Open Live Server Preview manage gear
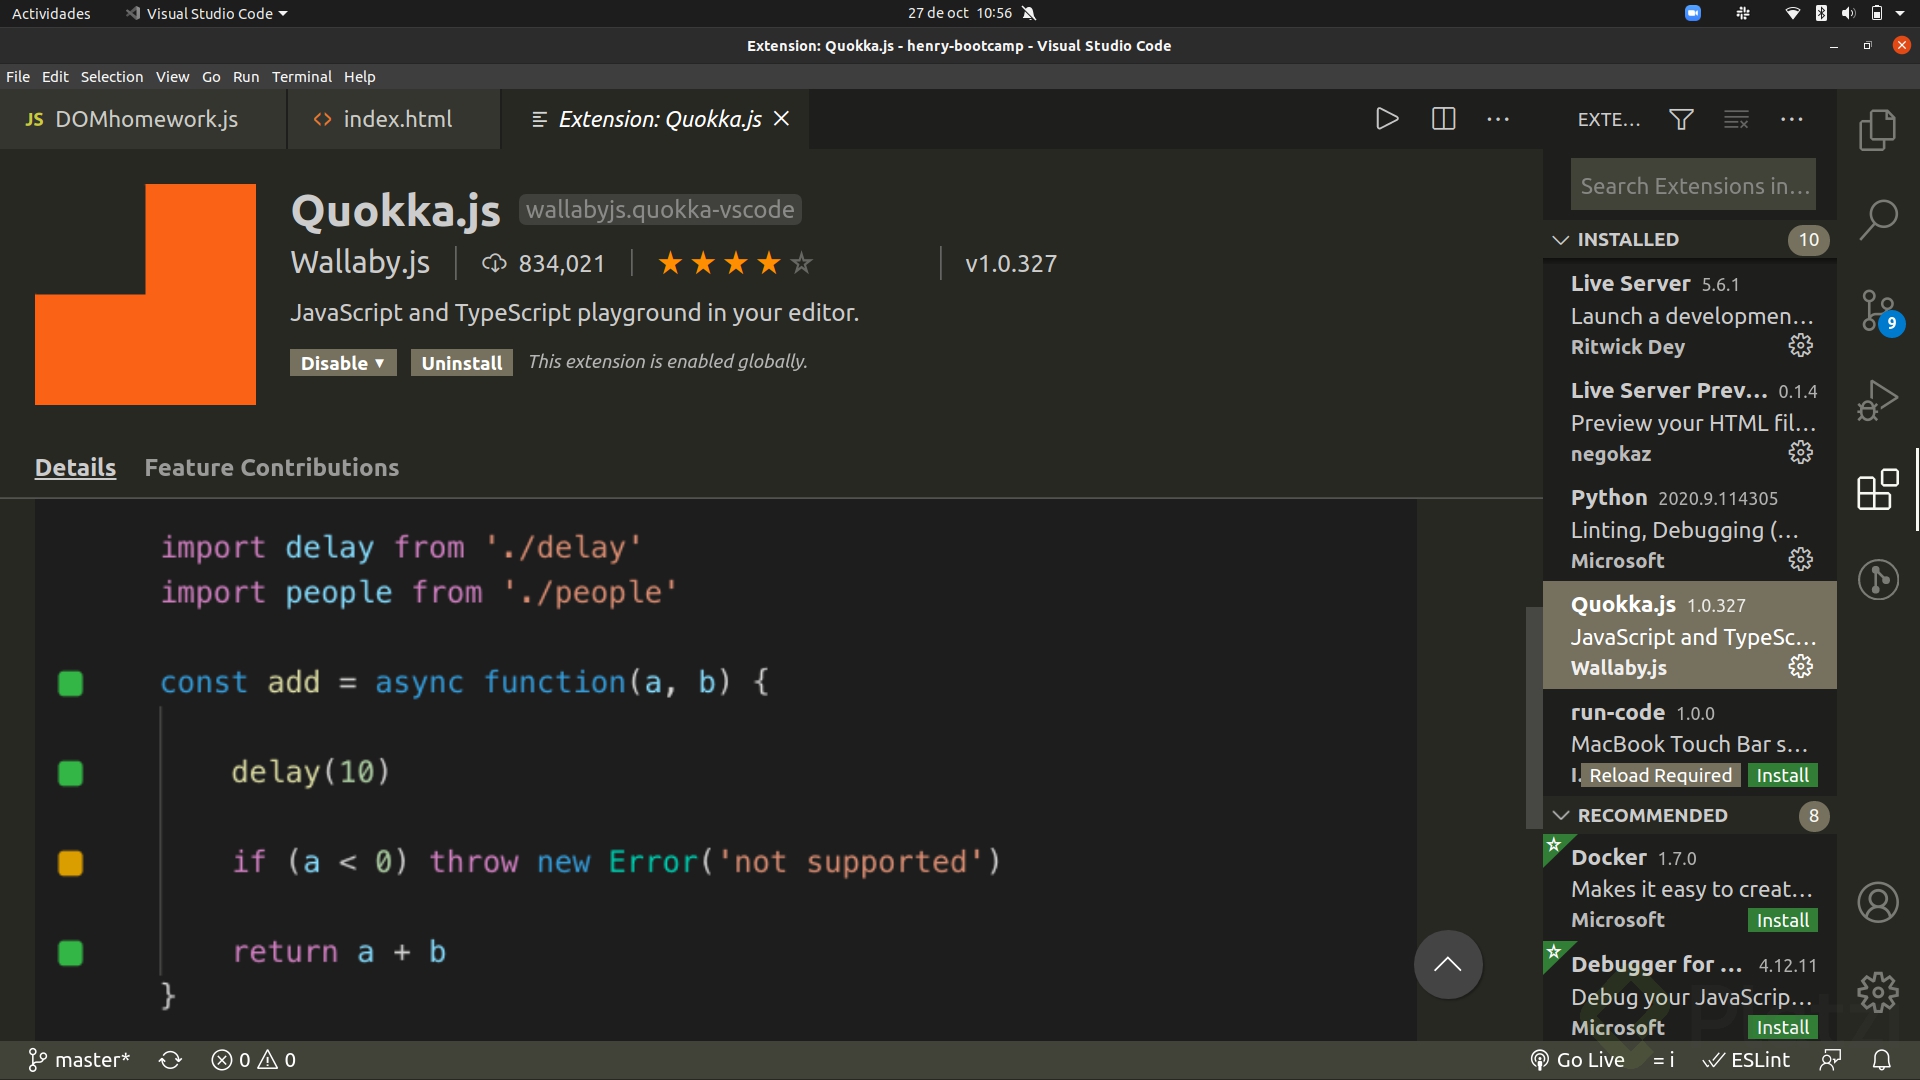The height and width of the screenshot is (1080, 1920). point(1800,453)
